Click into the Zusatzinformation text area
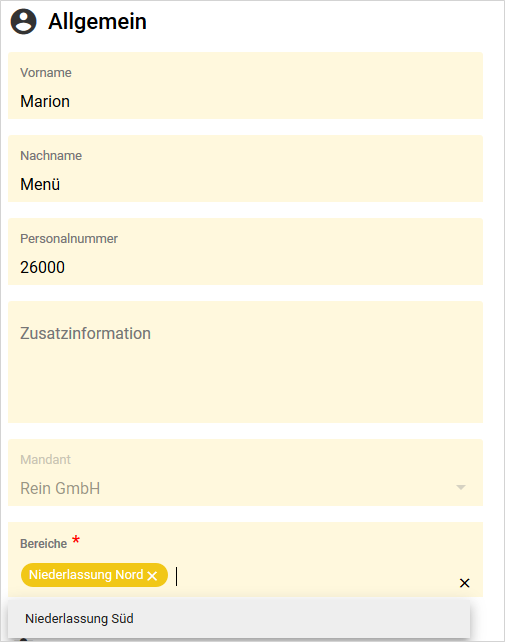Image resolution: width=505 pixels, height=642 pixels. click(x=245, y=362)
